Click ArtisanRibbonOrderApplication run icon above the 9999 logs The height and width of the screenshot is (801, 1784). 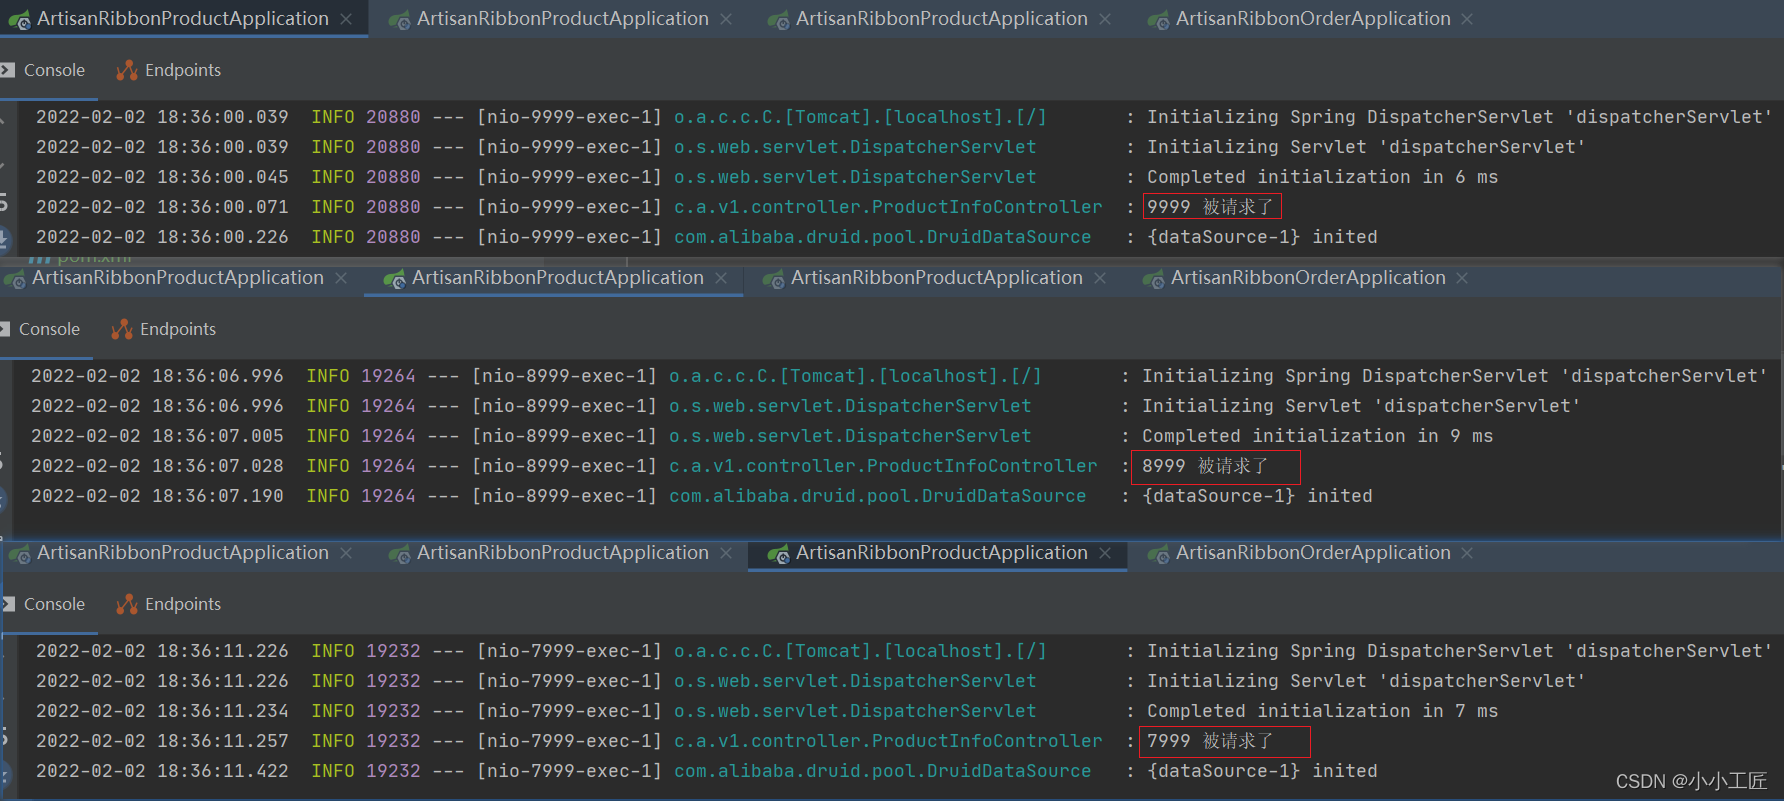tap(1158, 19)
